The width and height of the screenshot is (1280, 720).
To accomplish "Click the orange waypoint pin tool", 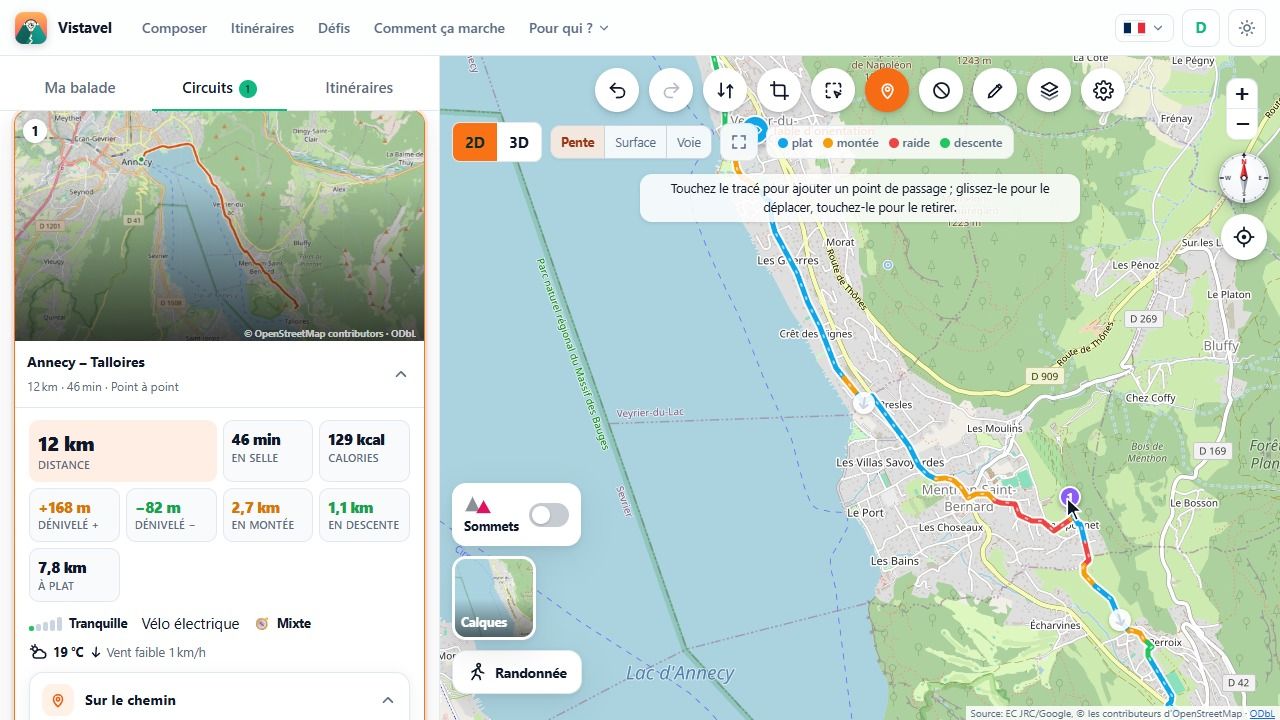I will coord(887,91).
